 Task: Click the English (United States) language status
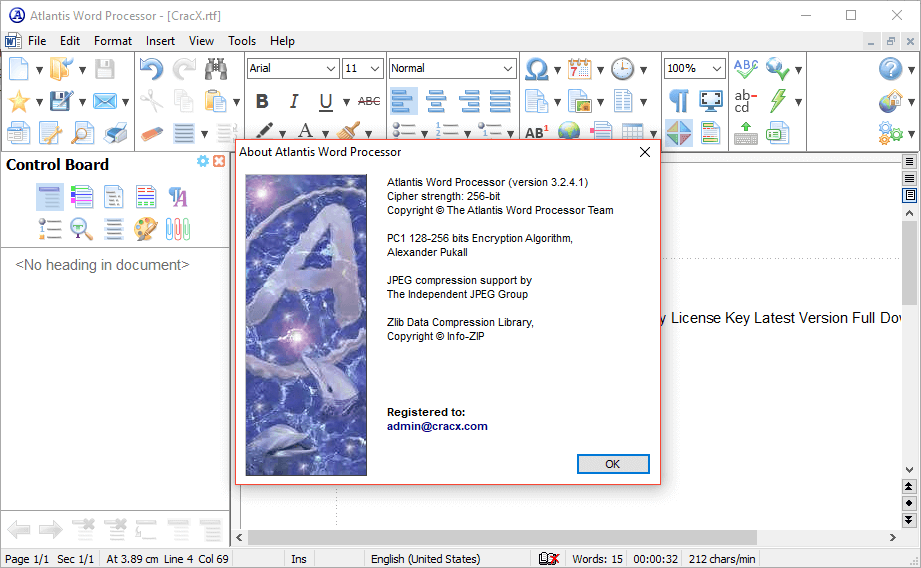[425, 559]
